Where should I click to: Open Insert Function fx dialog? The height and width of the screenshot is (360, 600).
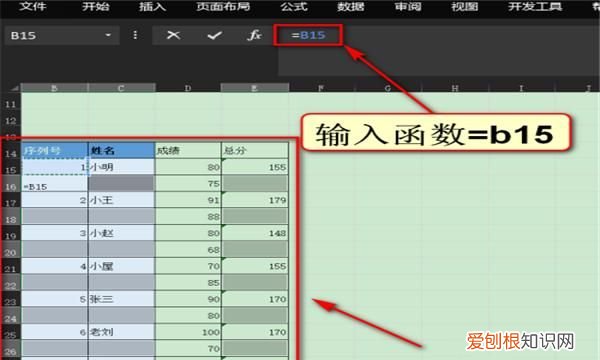[x=254, y=35]
